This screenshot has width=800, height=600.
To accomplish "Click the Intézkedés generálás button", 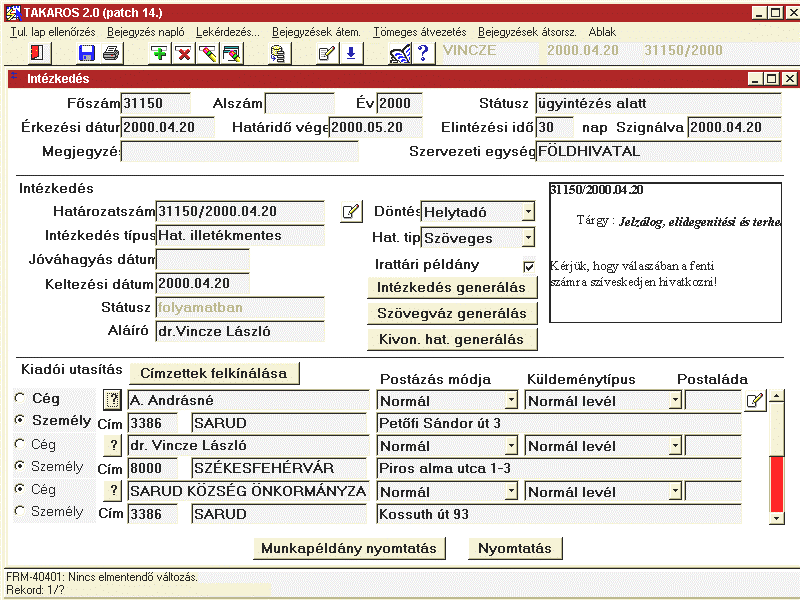I will tap(452, 288).
